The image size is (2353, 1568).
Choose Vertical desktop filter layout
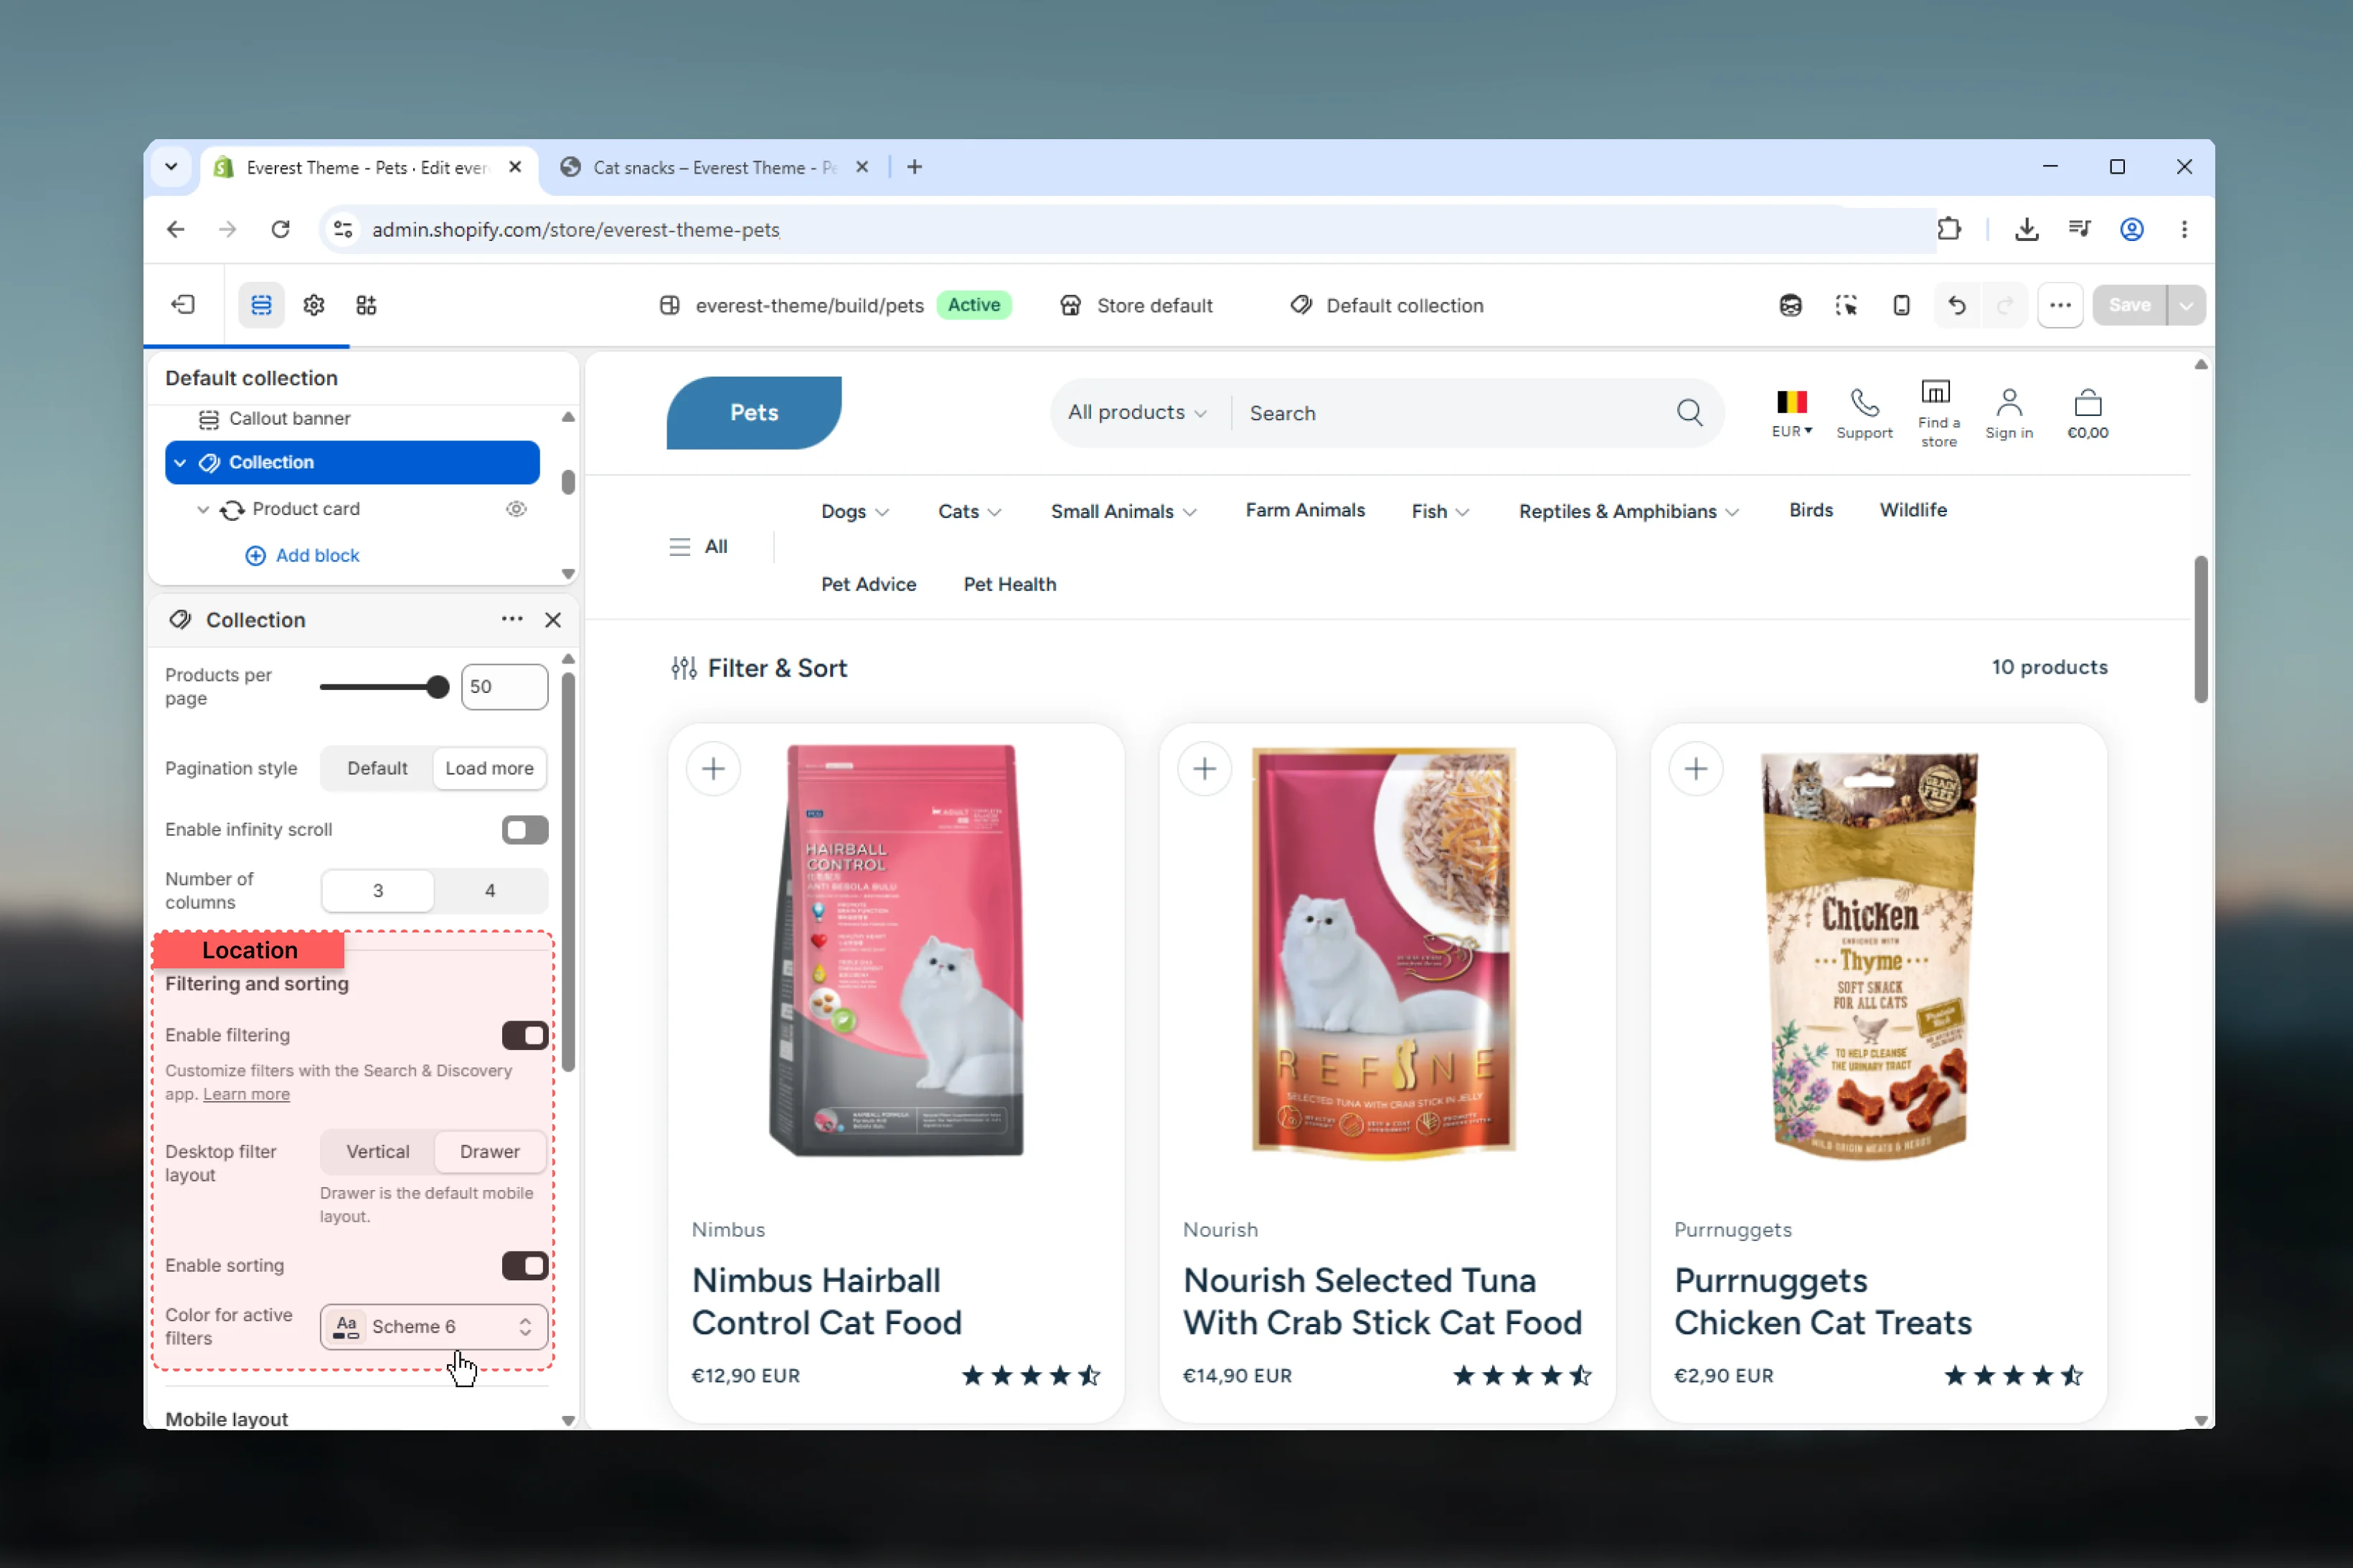(378, 1151)
